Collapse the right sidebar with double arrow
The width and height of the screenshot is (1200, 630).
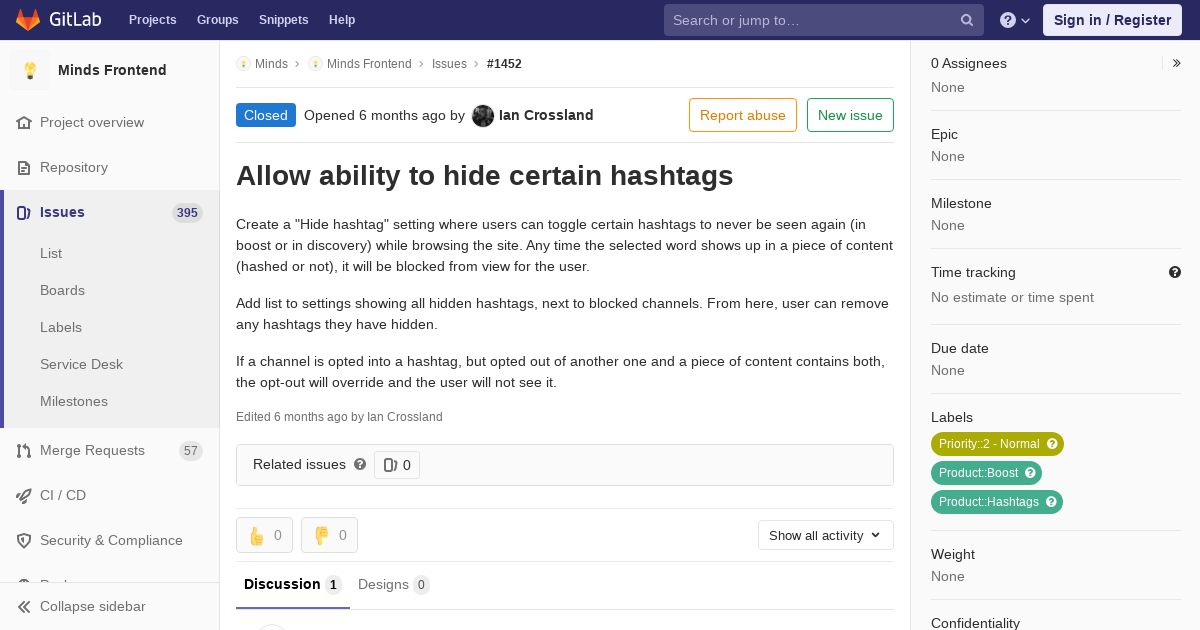1176,63
